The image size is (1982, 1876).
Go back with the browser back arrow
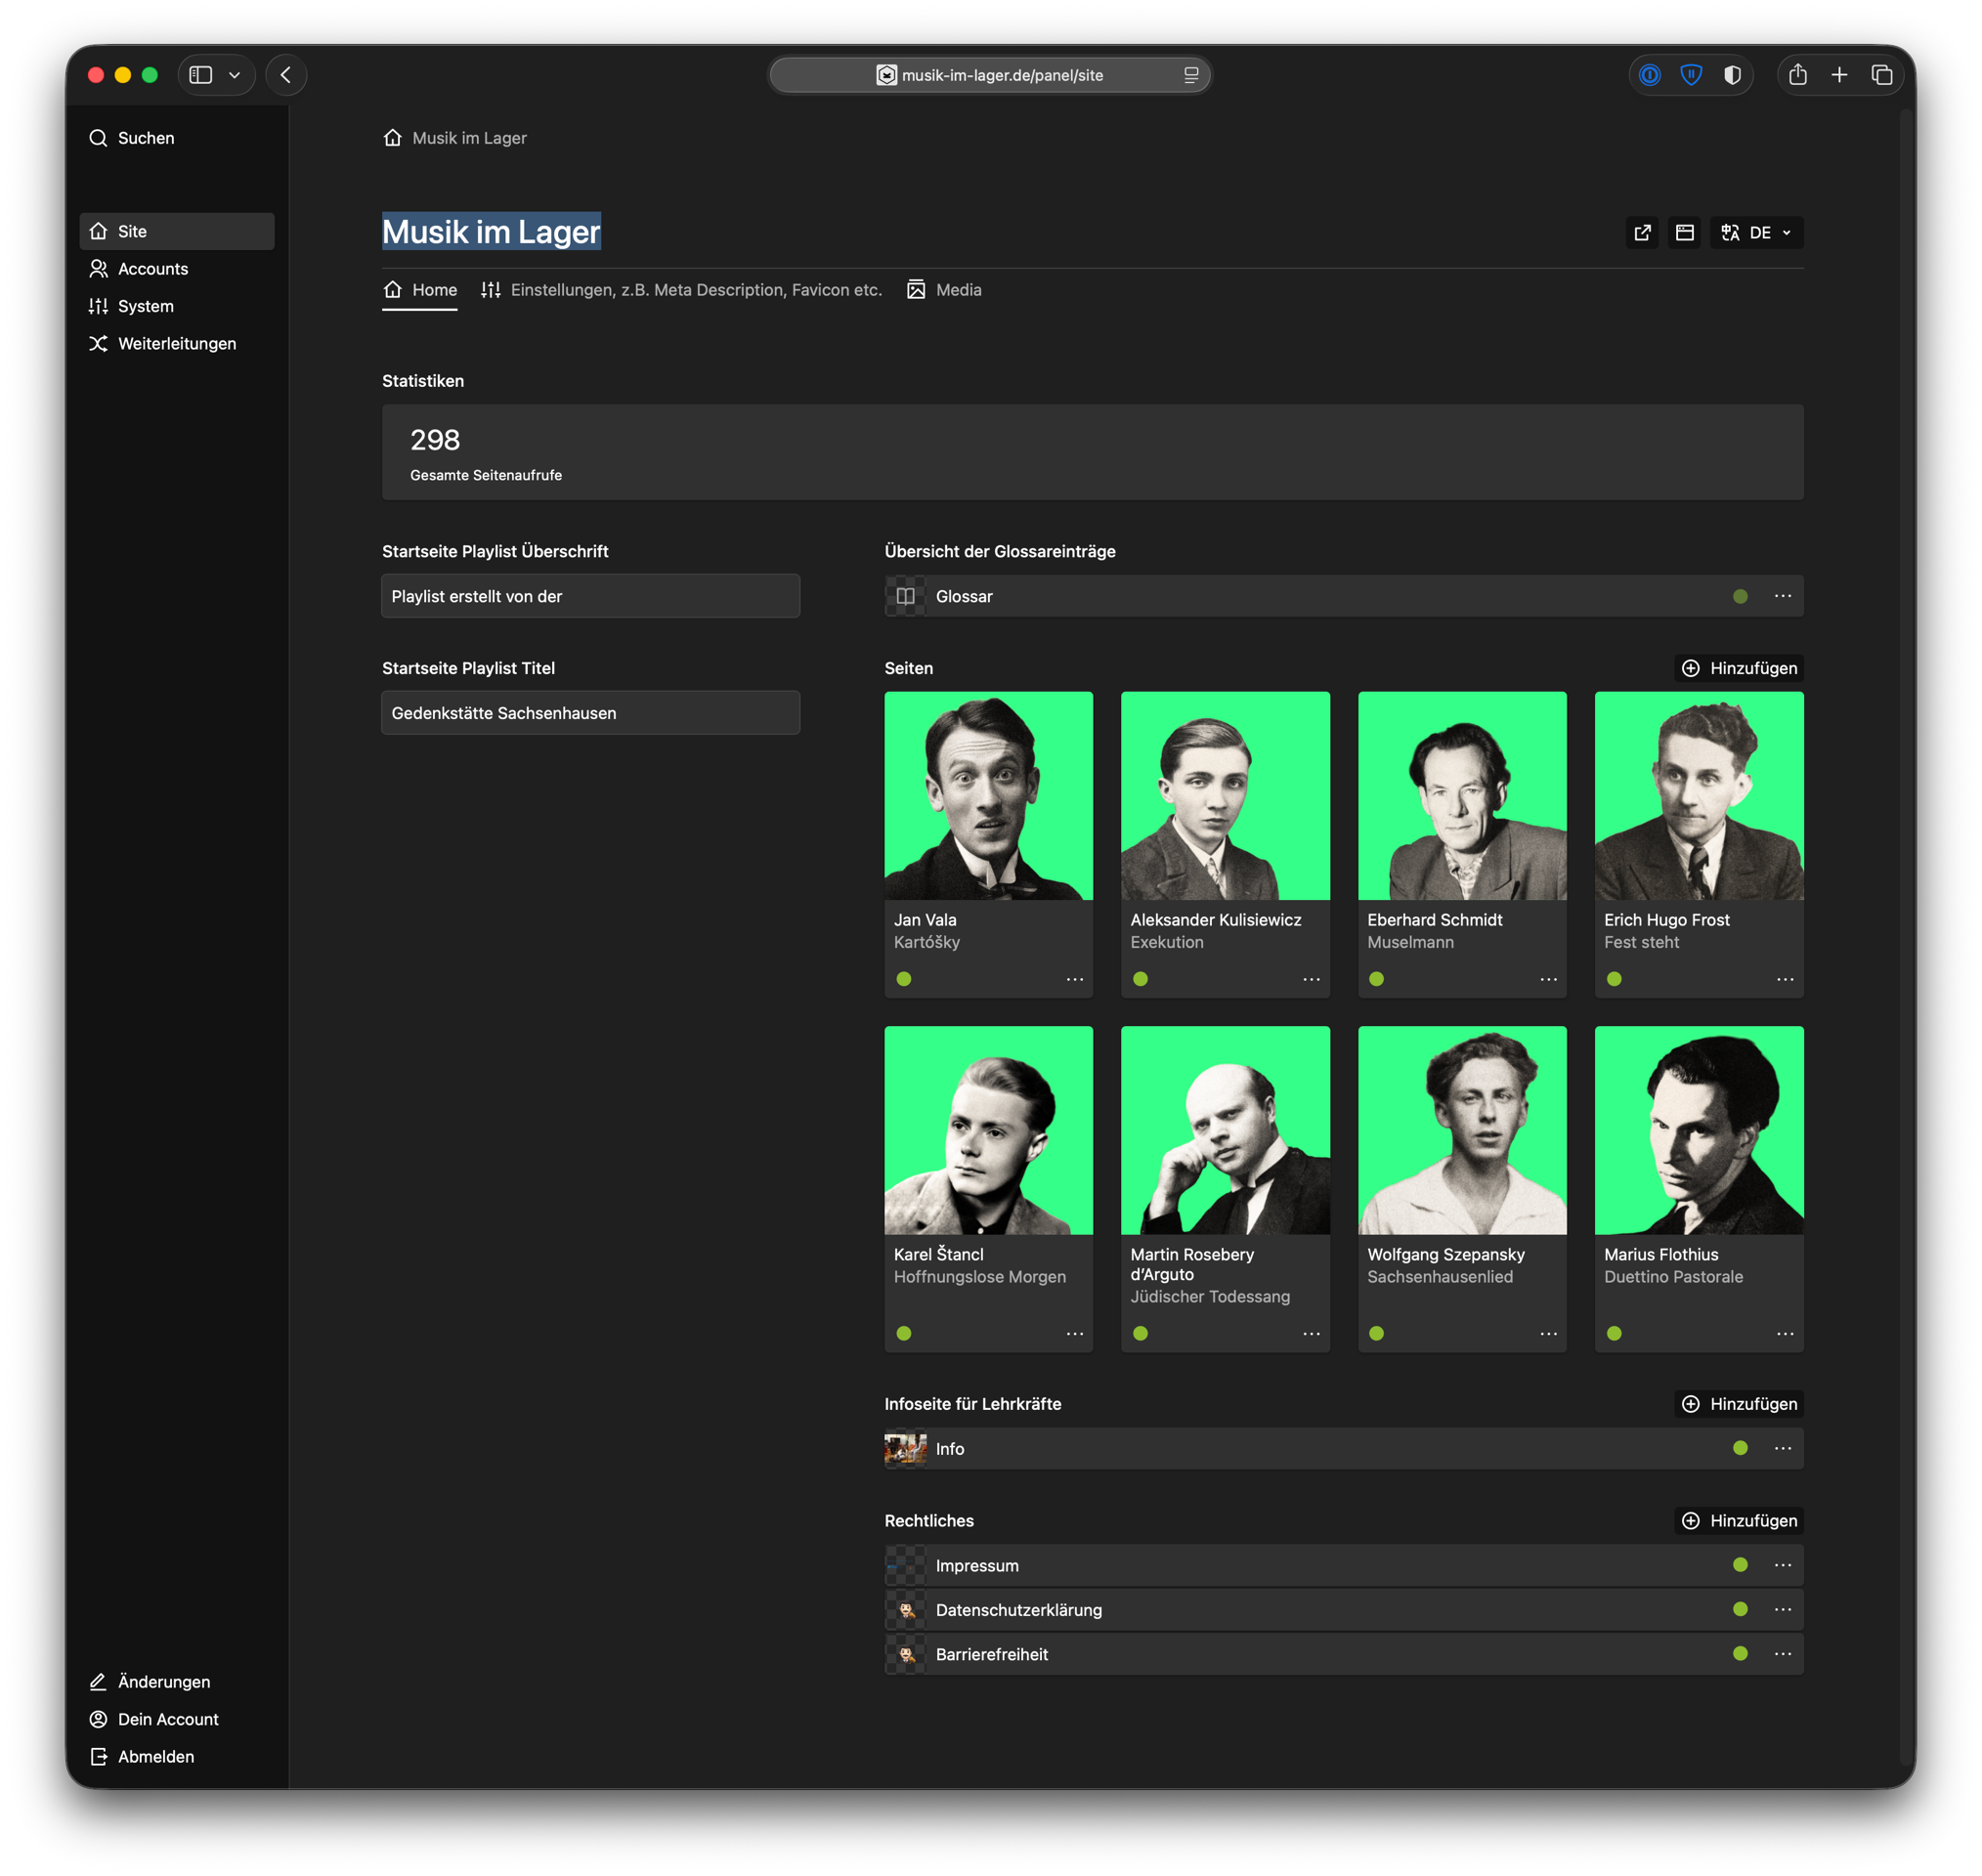click(x=286, y=75)
